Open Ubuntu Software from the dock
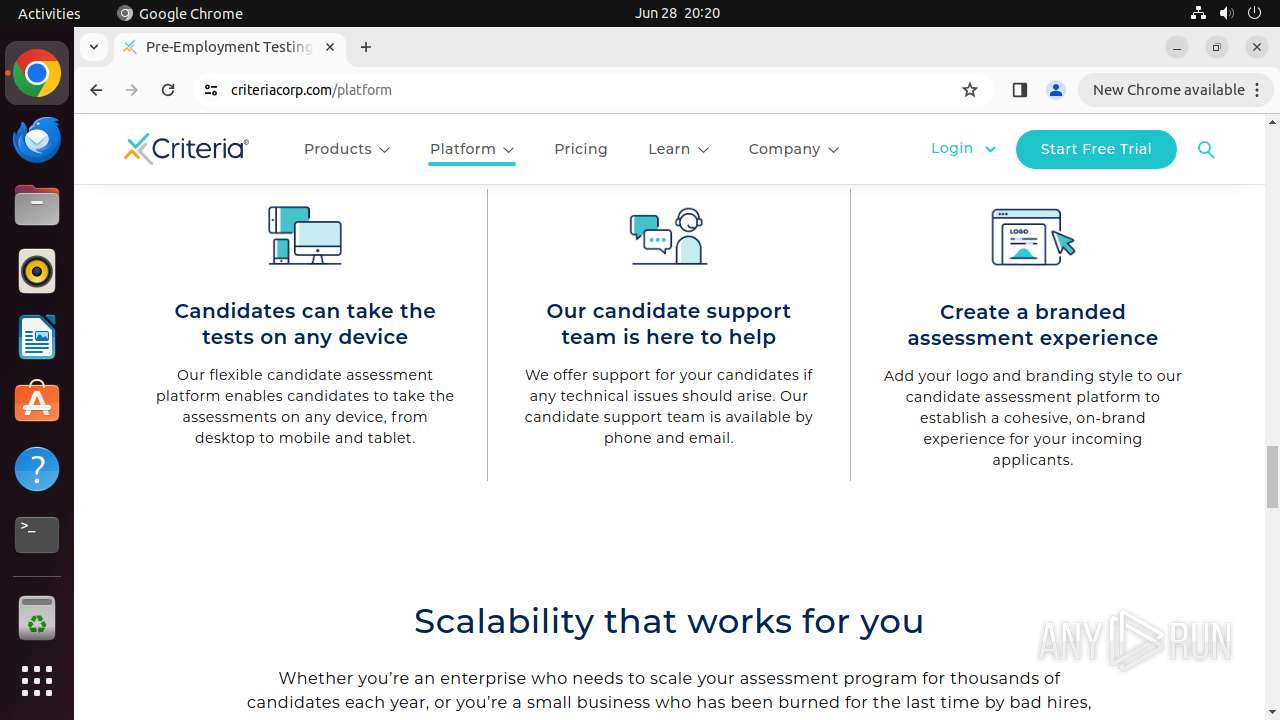Viewport: 1280px width, 720px height. (37, 402)
